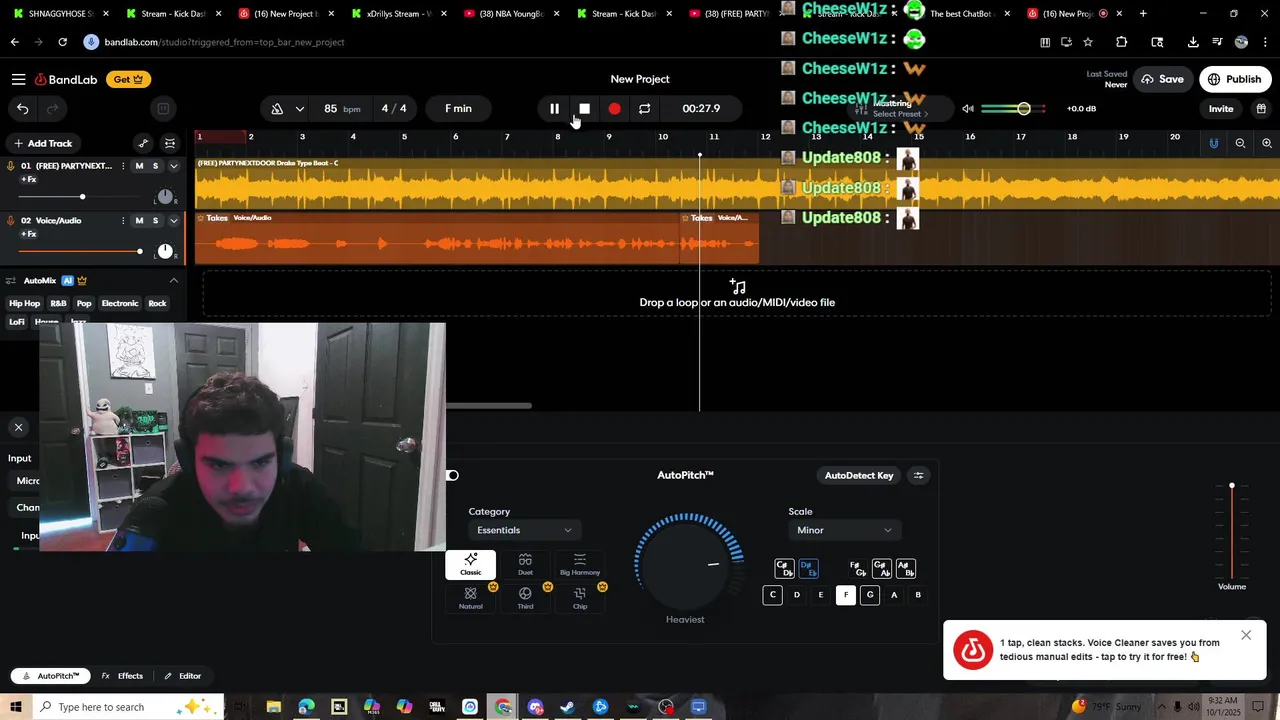
Task: Select the R&B AutoMix genre
Action: click(x=58, y=304)
